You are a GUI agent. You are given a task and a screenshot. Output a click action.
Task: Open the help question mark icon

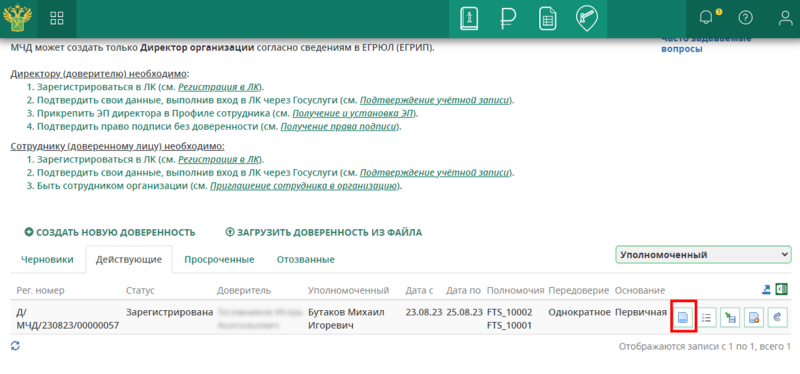point(745,18)
